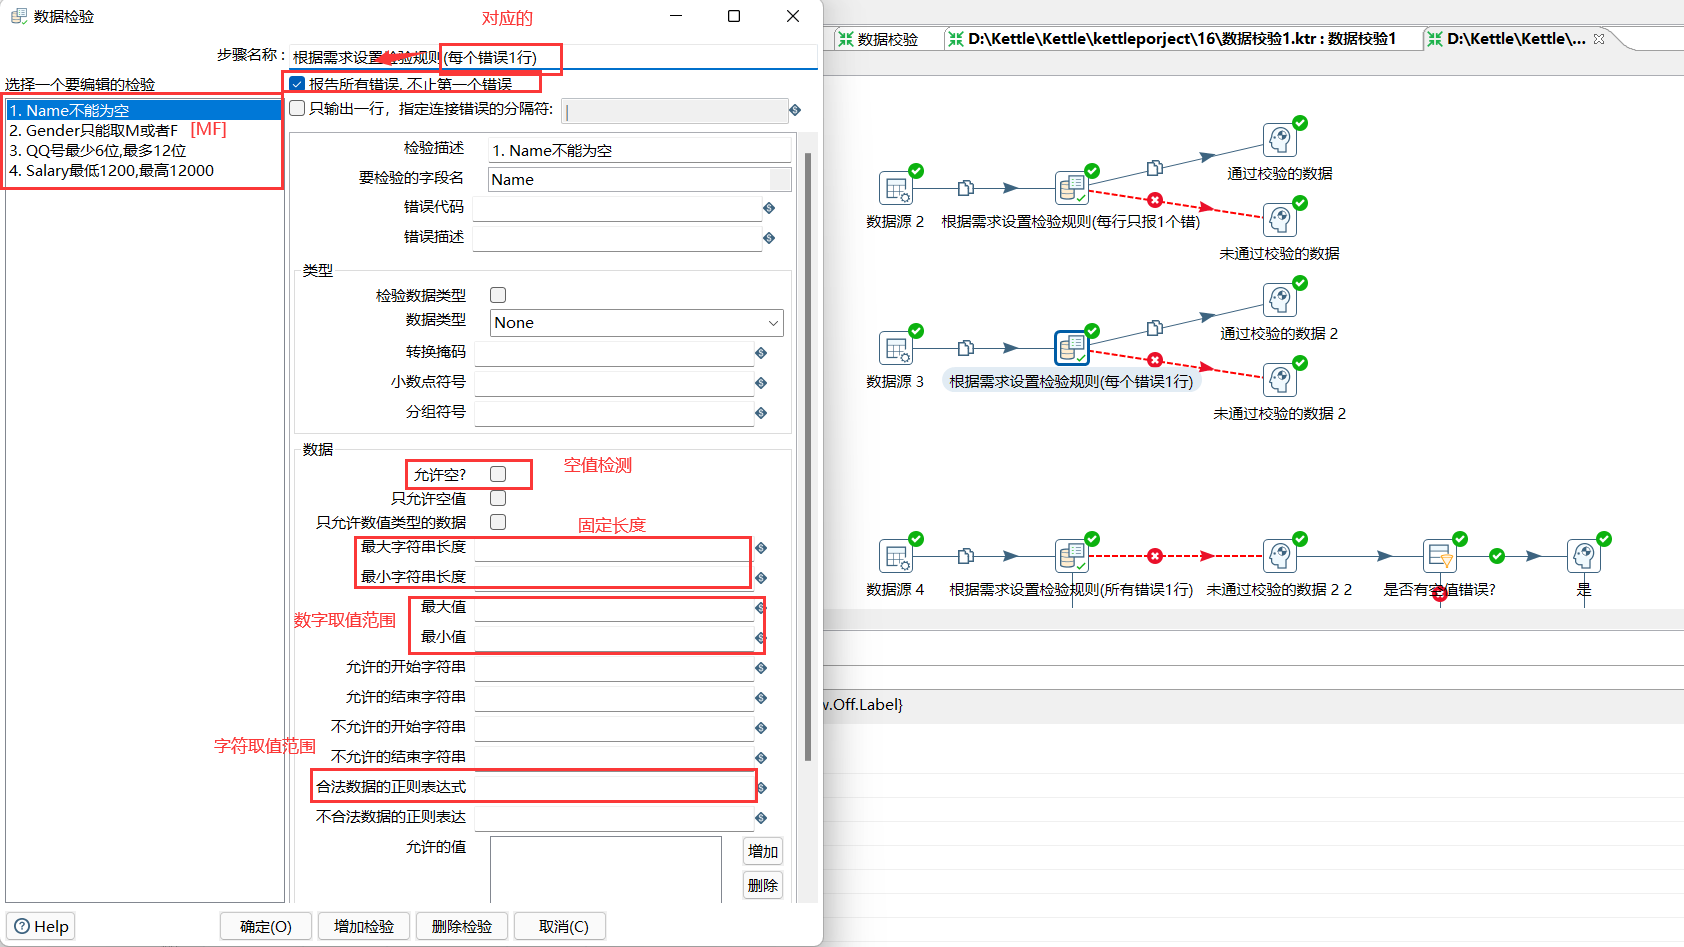The height and width of the screenshot is (947, 1684).
Task: Click 未通过校验的数据 2 2 step icon
Action: (1280, 556)
